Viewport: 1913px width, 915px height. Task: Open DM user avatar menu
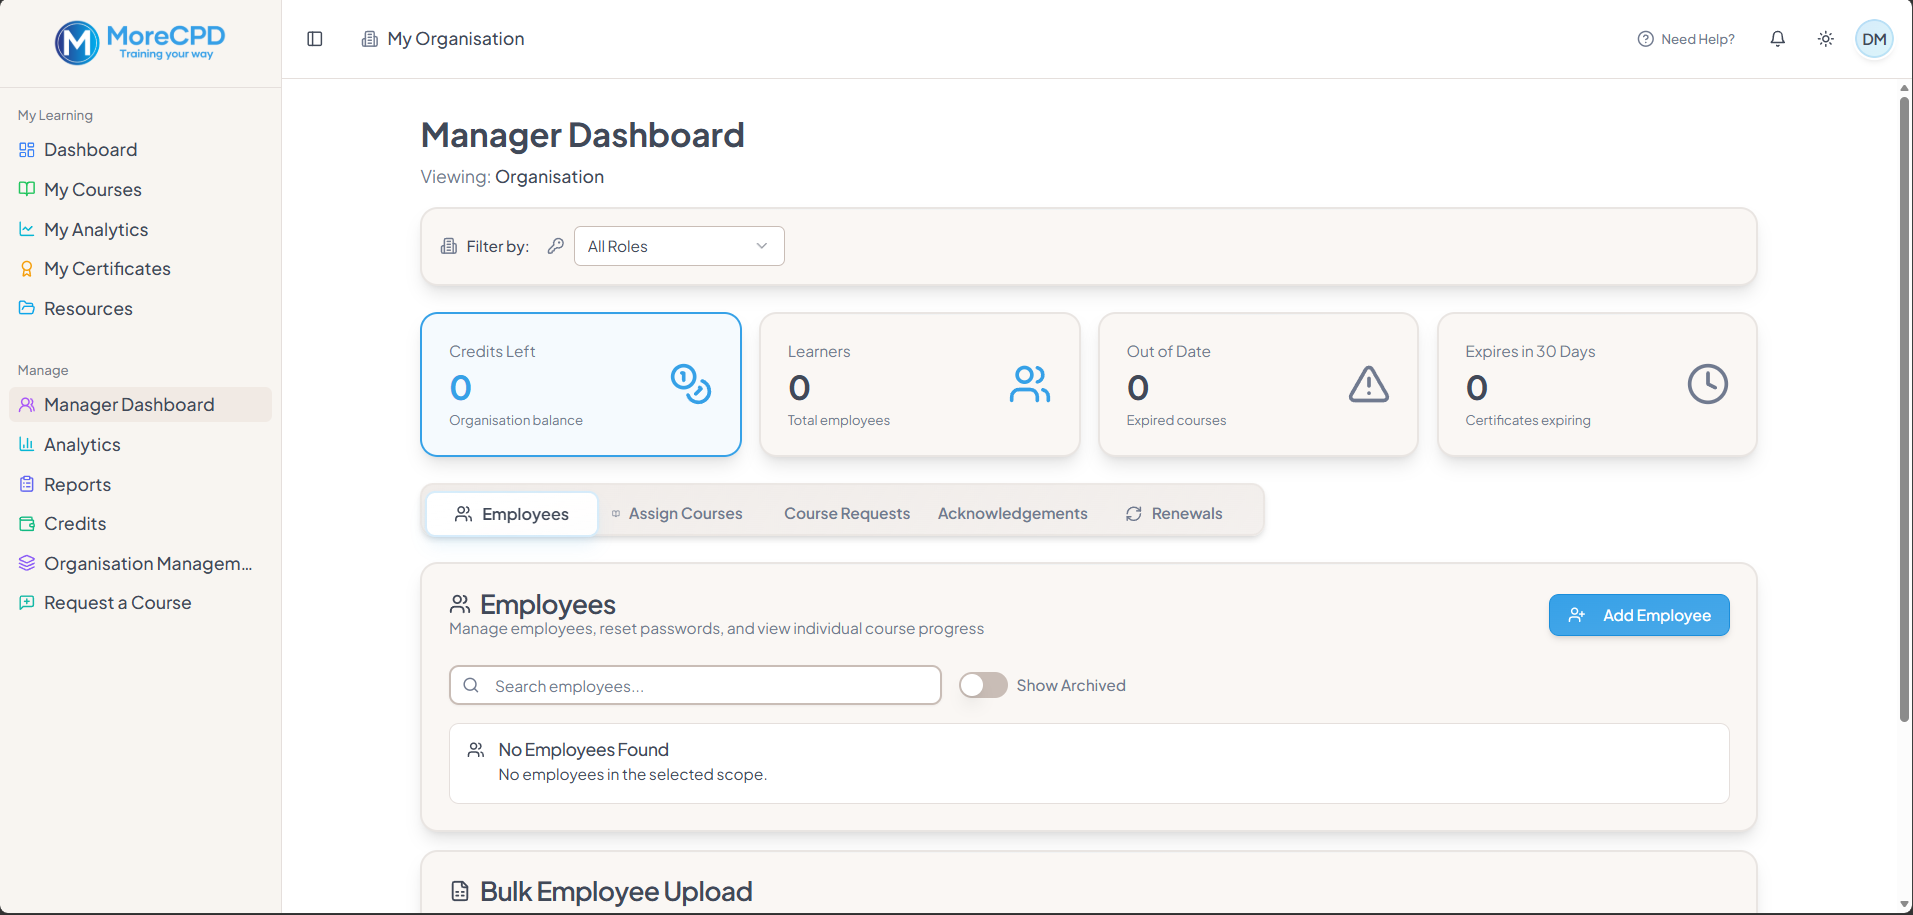click(x=1874, y=39)
